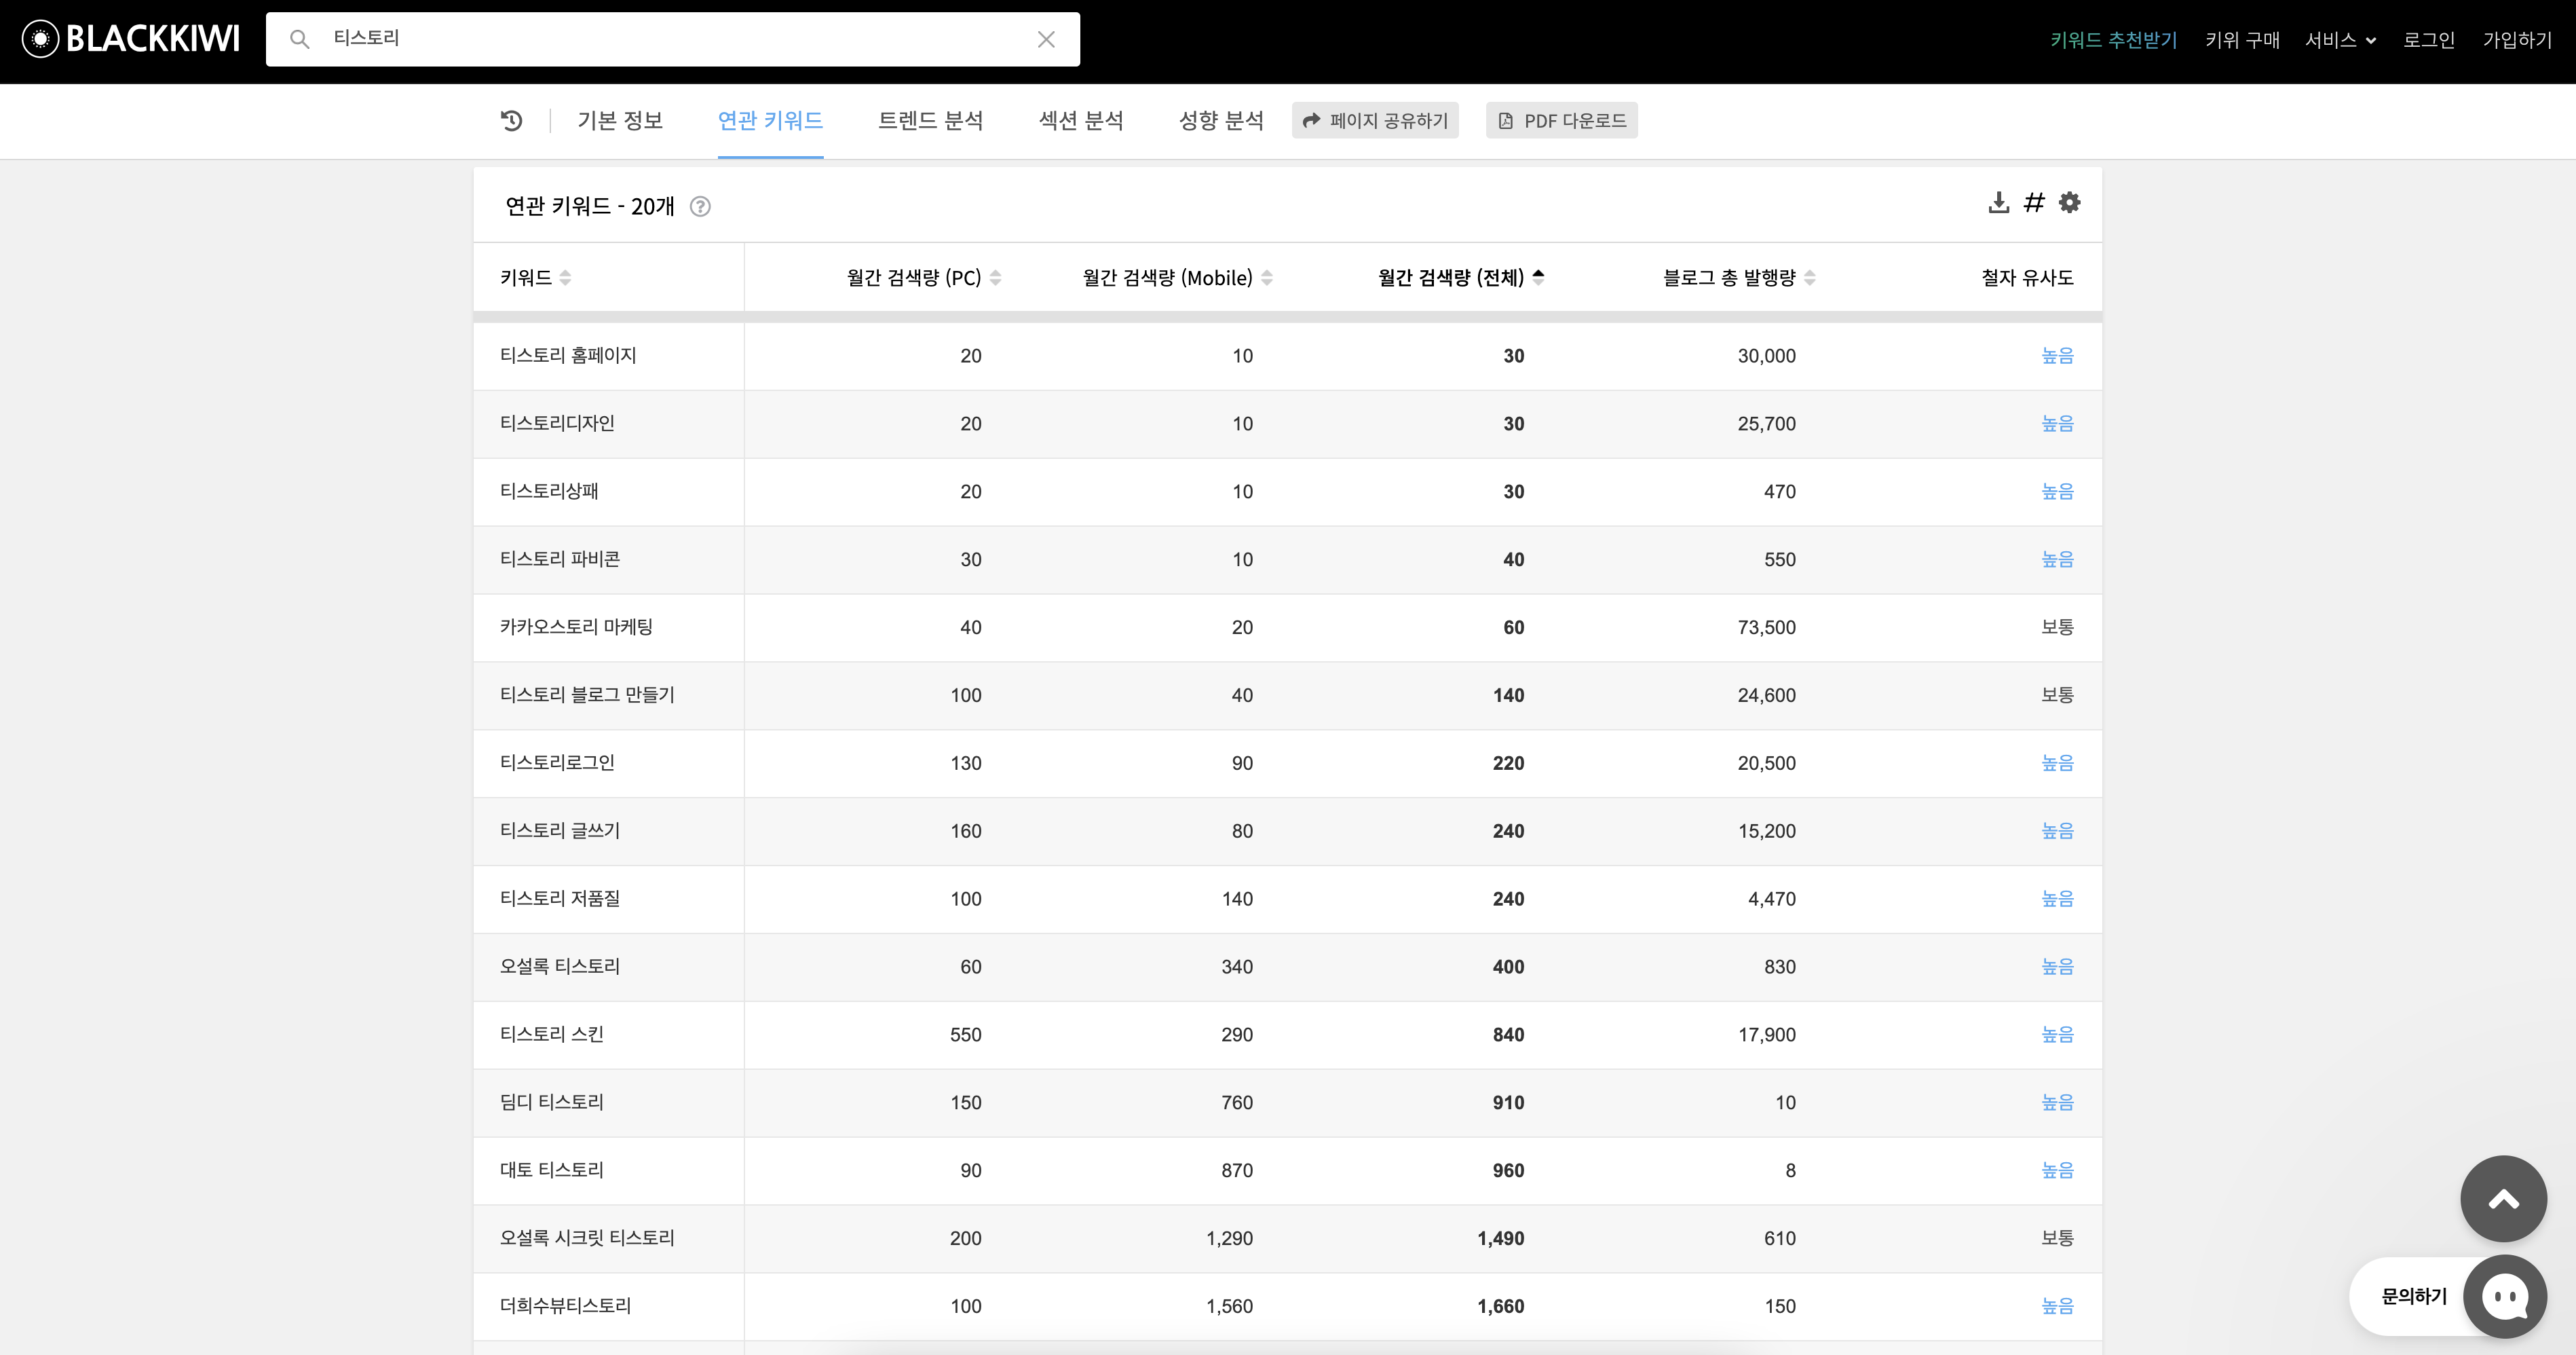2576x1355 pixels.
Task: Select keyword 티스토리 저품질
Action: point(559,899)
